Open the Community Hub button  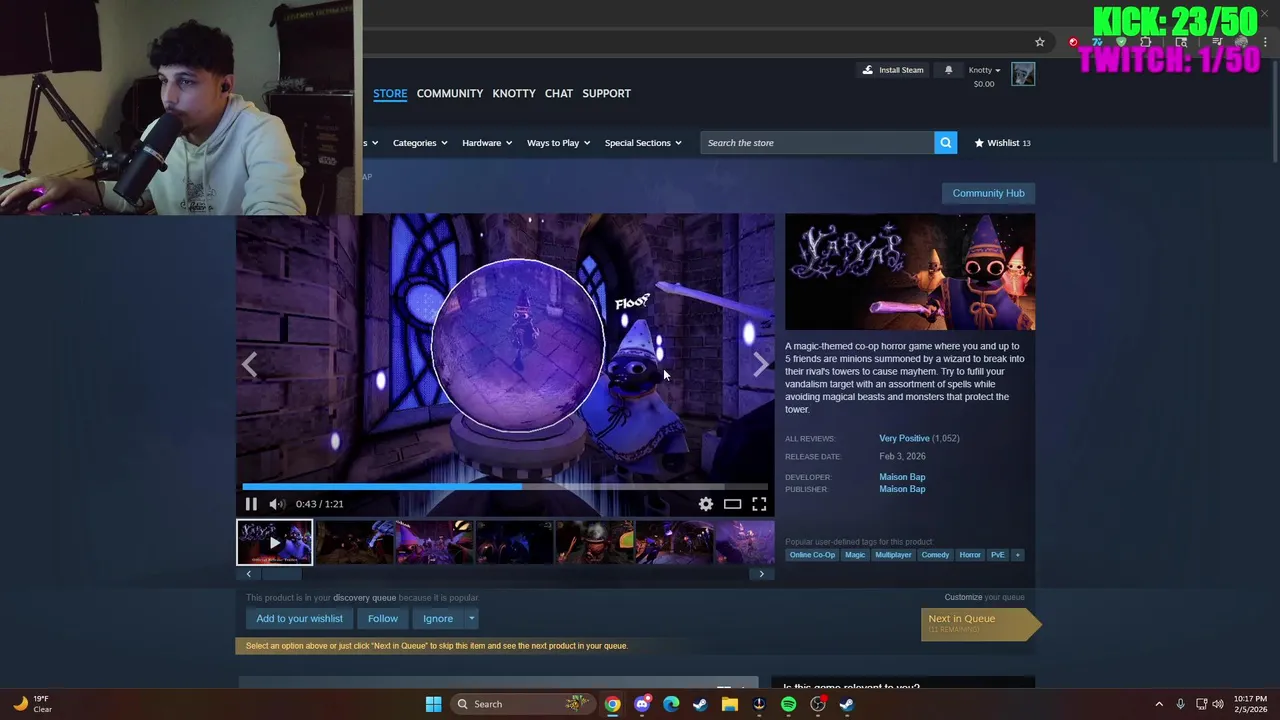pos(988,193)
